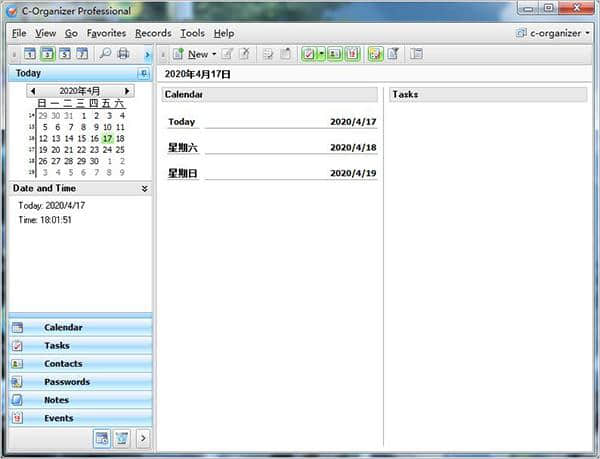Open the Passwords section in sidebar
The height and width of the screenshot is (459, 600).
(x=66, y=382)
